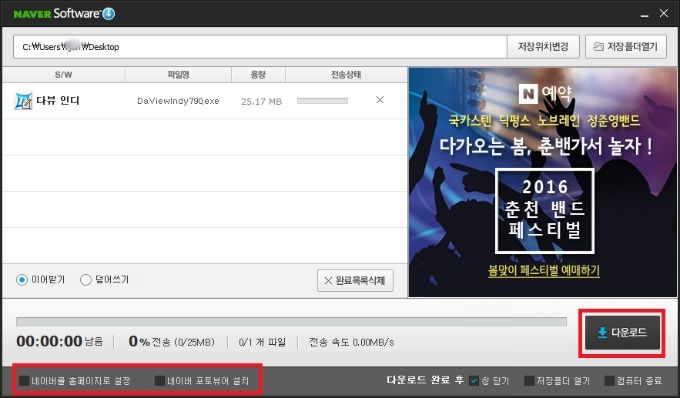
Task: Click the 파일명 column header
Action: pos(178,75)
